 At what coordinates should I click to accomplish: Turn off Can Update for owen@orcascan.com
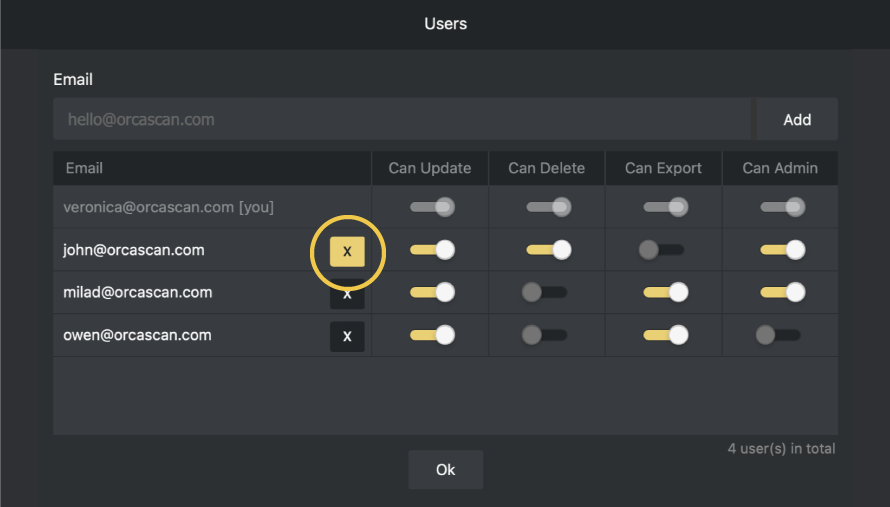(x=431, y=335)
